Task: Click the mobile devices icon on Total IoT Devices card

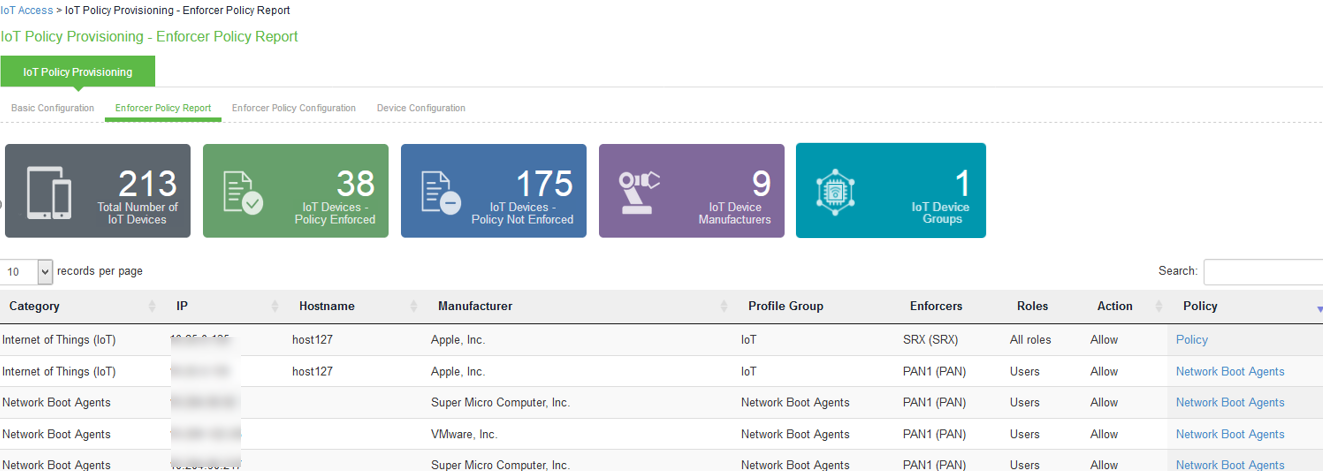Action: [x=49, y=191]
